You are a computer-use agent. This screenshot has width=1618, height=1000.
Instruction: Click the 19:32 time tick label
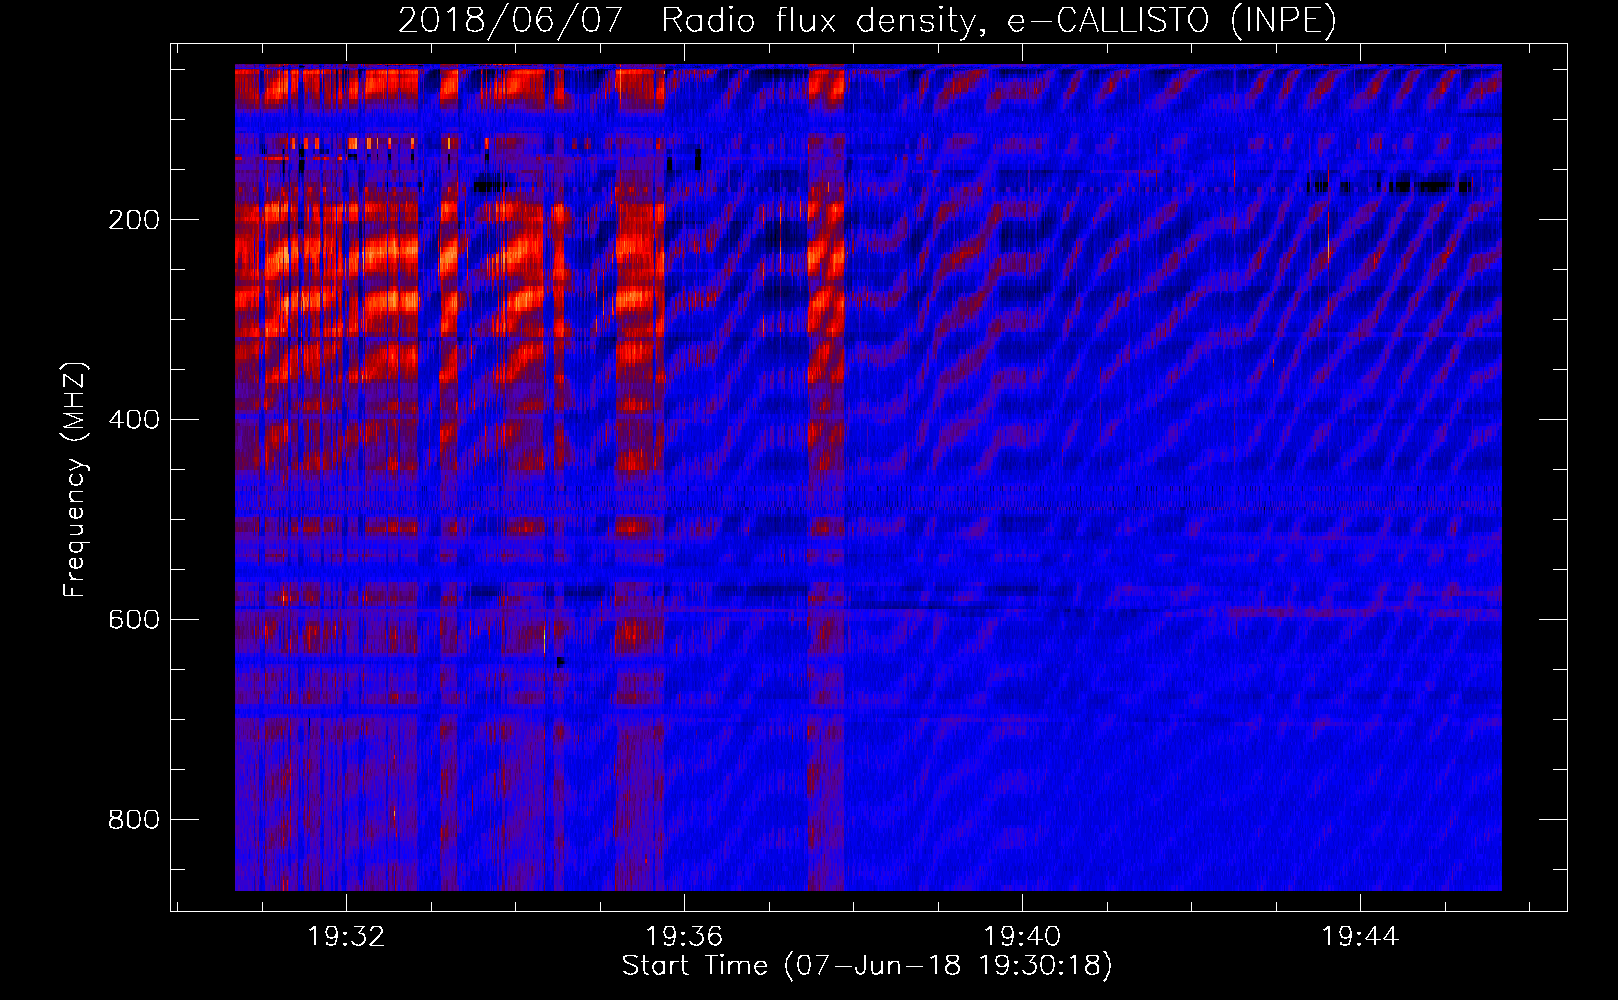pos(346,937)
